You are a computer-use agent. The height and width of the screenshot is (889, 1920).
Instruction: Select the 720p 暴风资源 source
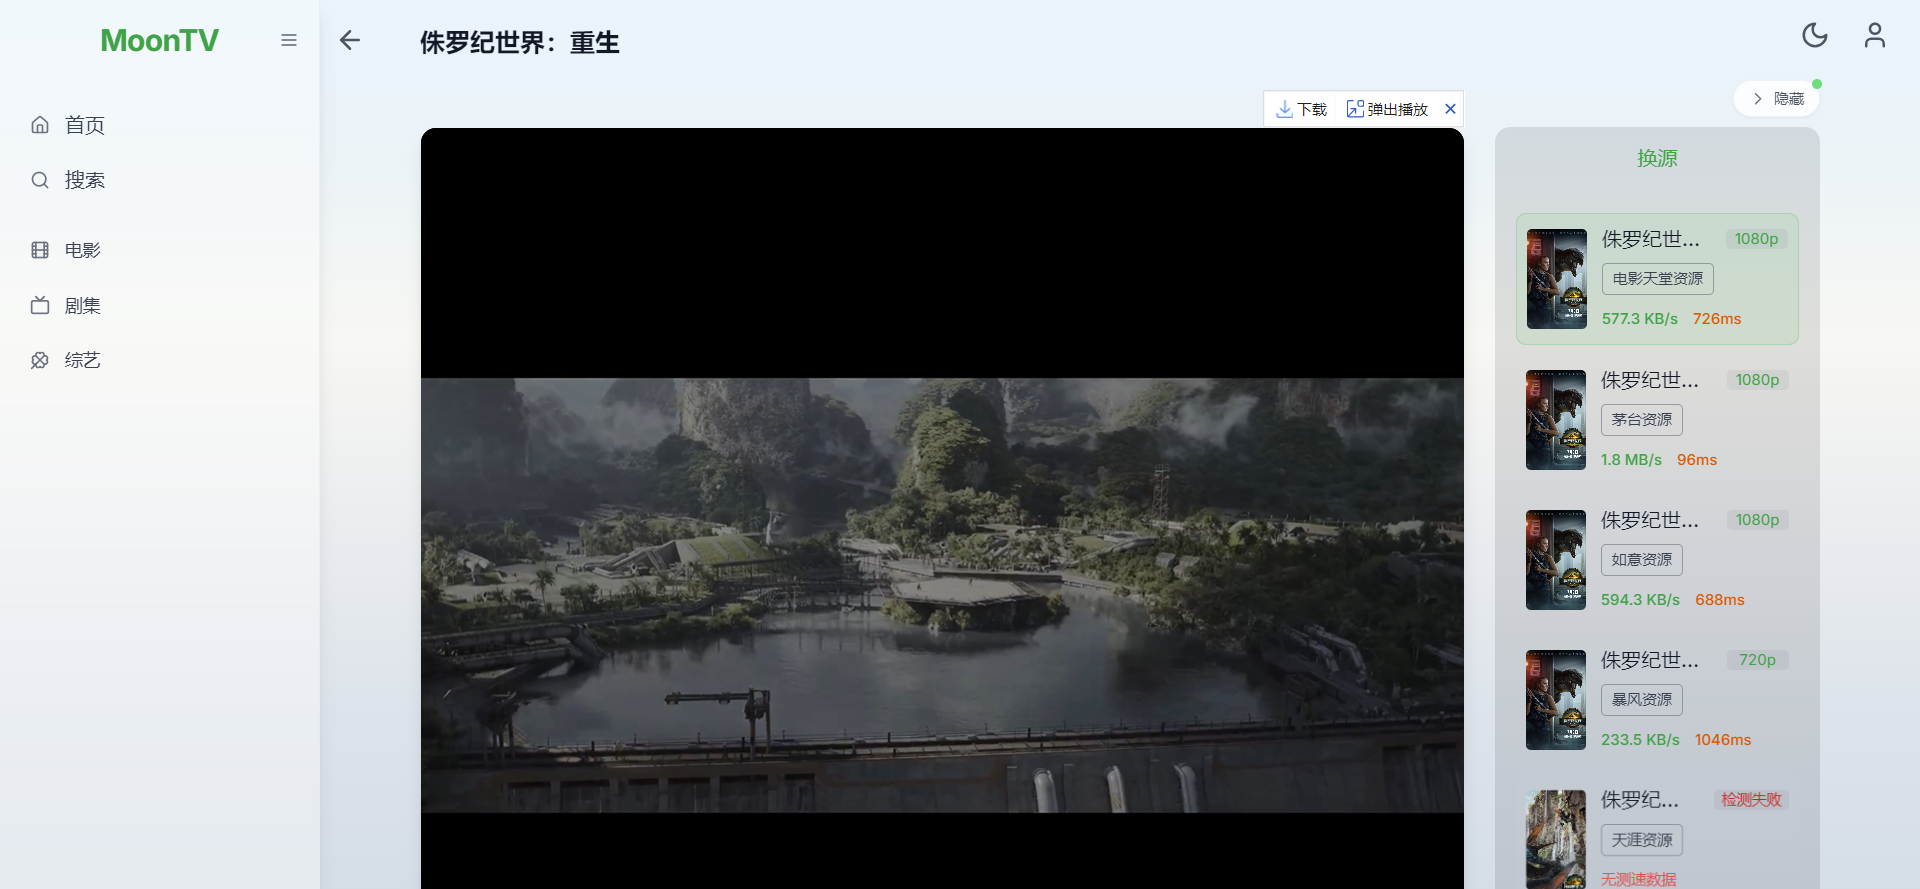(1641, 700)
